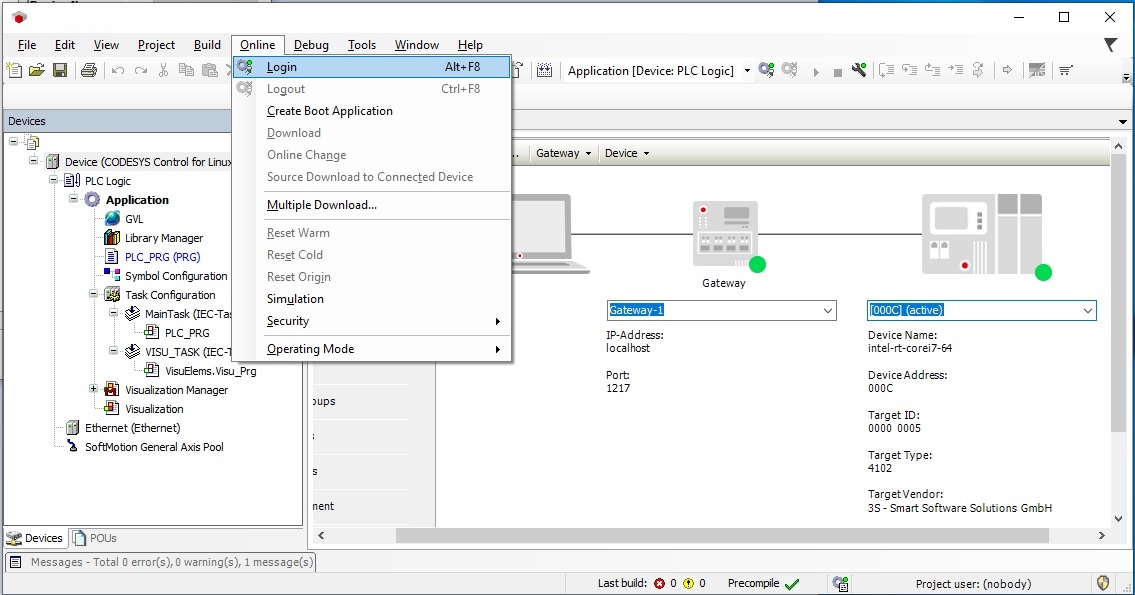Click the Print toolbar icon
This screenshot has width=1135, height=595.
click(88, 70)
